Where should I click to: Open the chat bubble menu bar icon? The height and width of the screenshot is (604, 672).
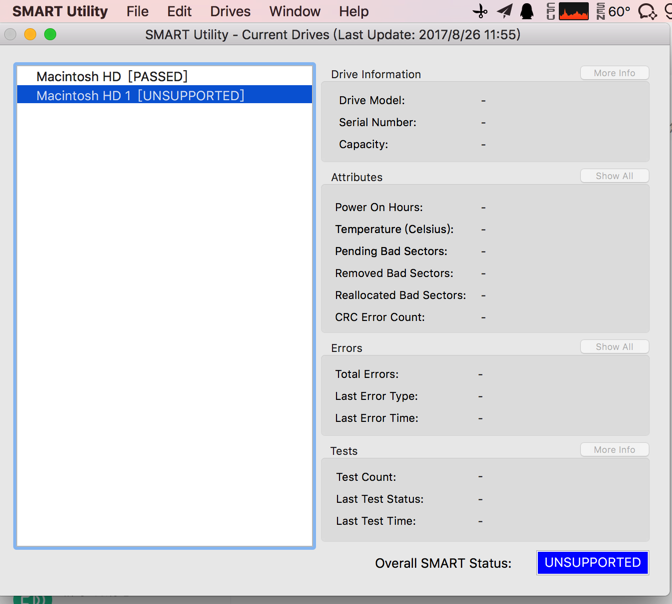coord(647,12)
